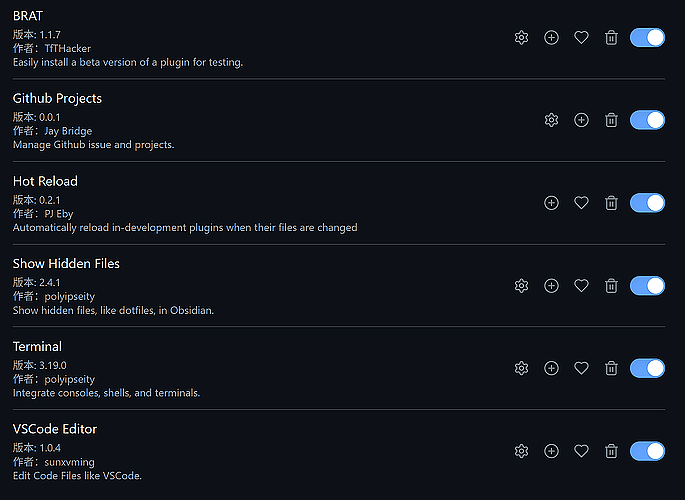Open BRAT plugin settings gear

[x=521, y=38]
